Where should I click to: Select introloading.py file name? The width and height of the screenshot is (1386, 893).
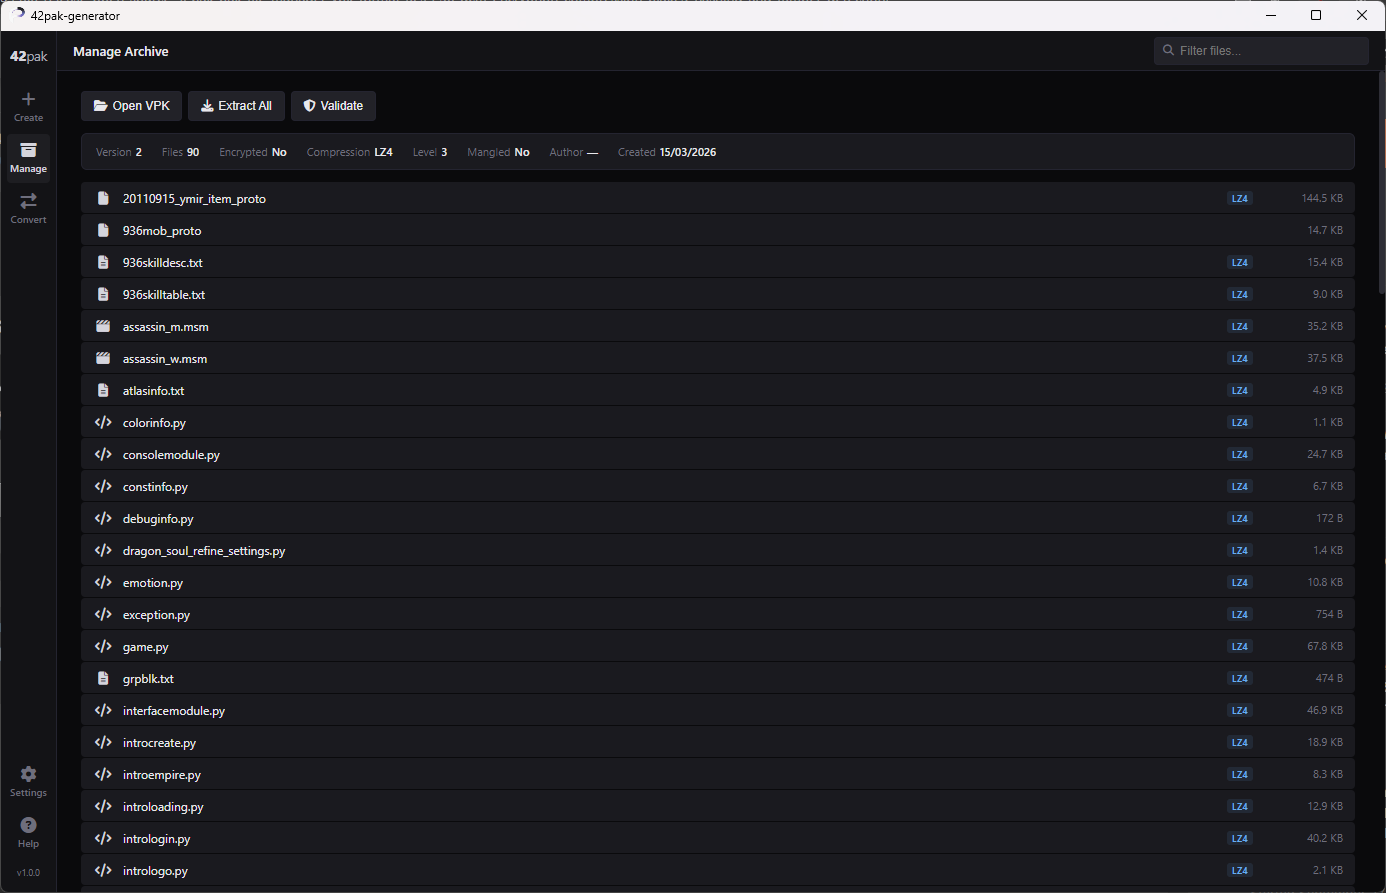point(163,807)
